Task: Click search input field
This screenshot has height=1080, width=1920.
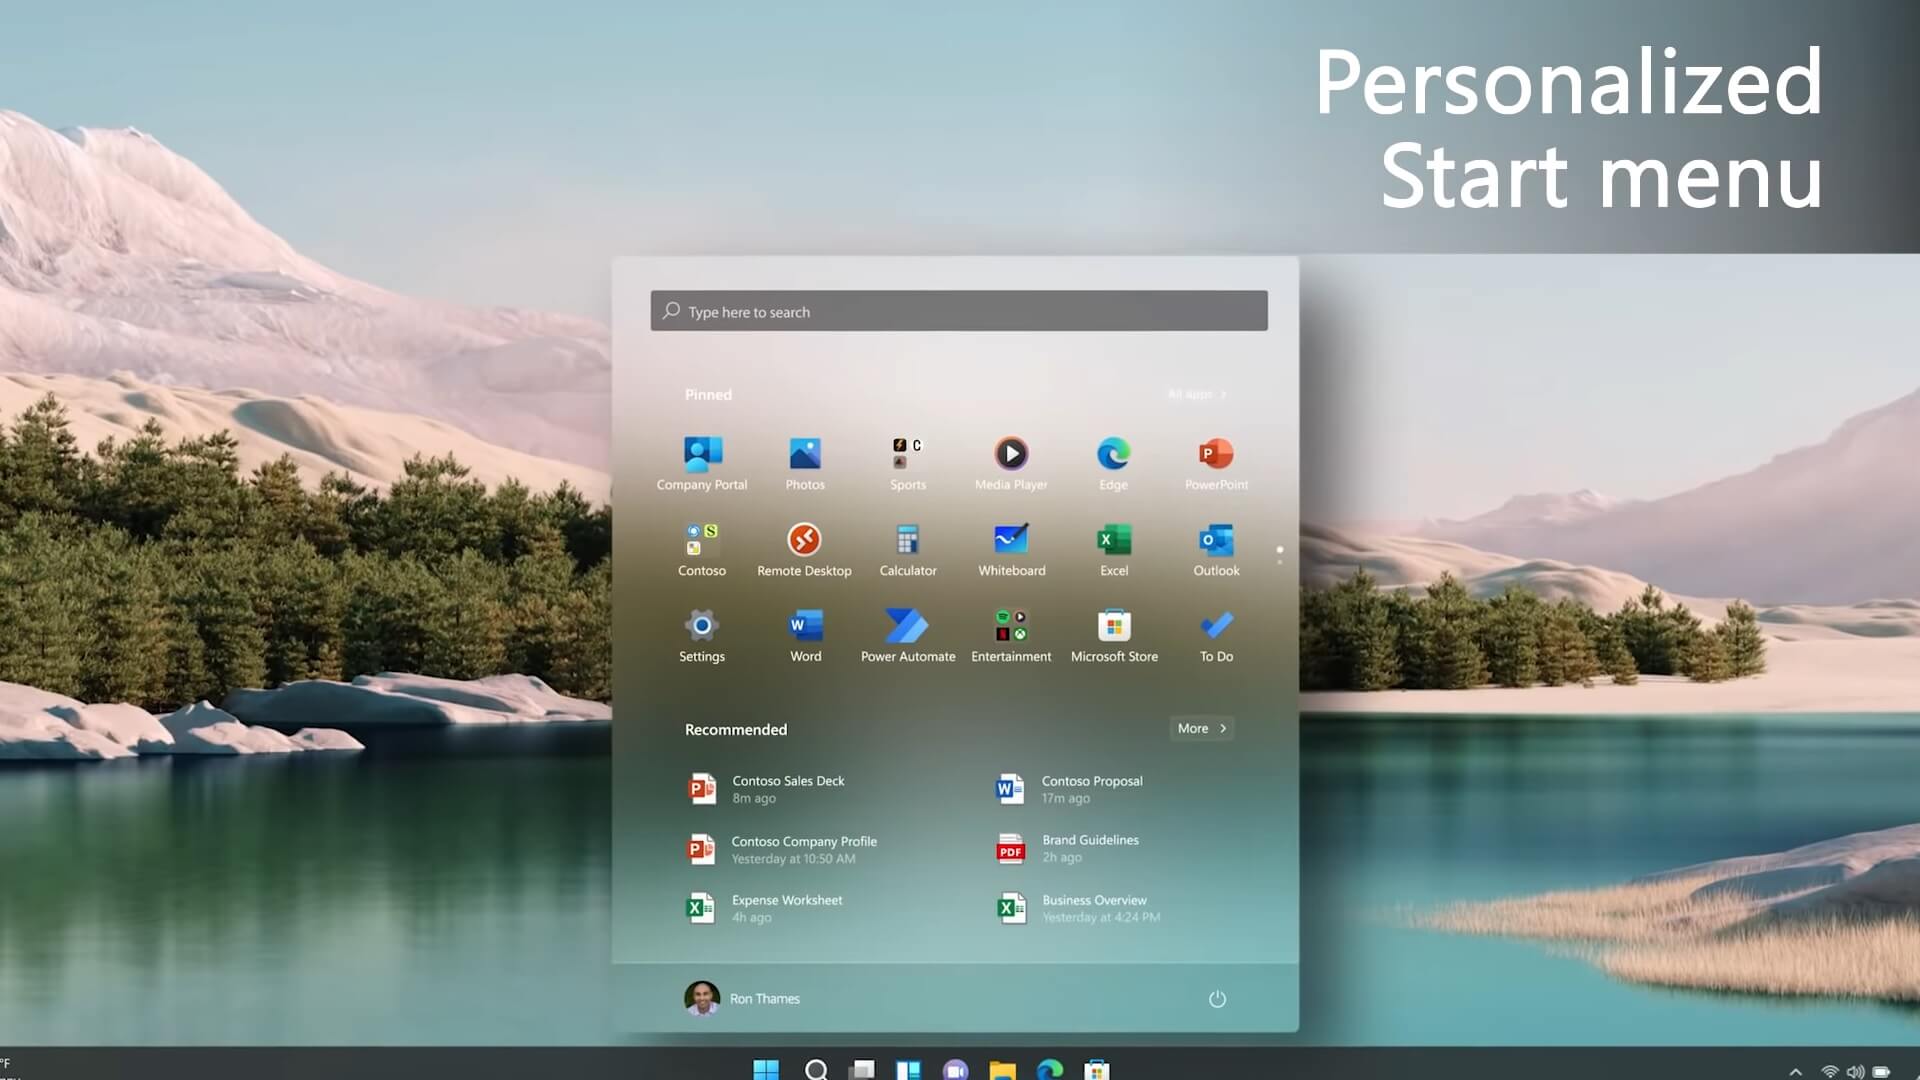Action: coord(960,311)
